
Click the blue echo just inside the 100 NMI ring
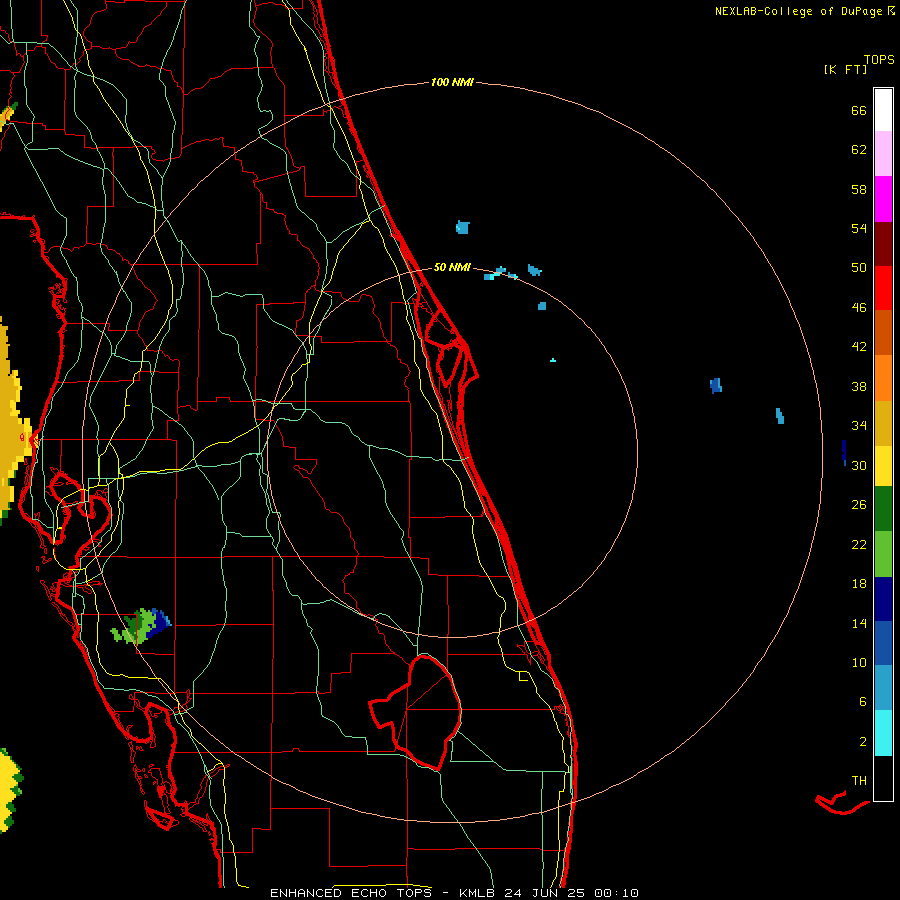779,416
